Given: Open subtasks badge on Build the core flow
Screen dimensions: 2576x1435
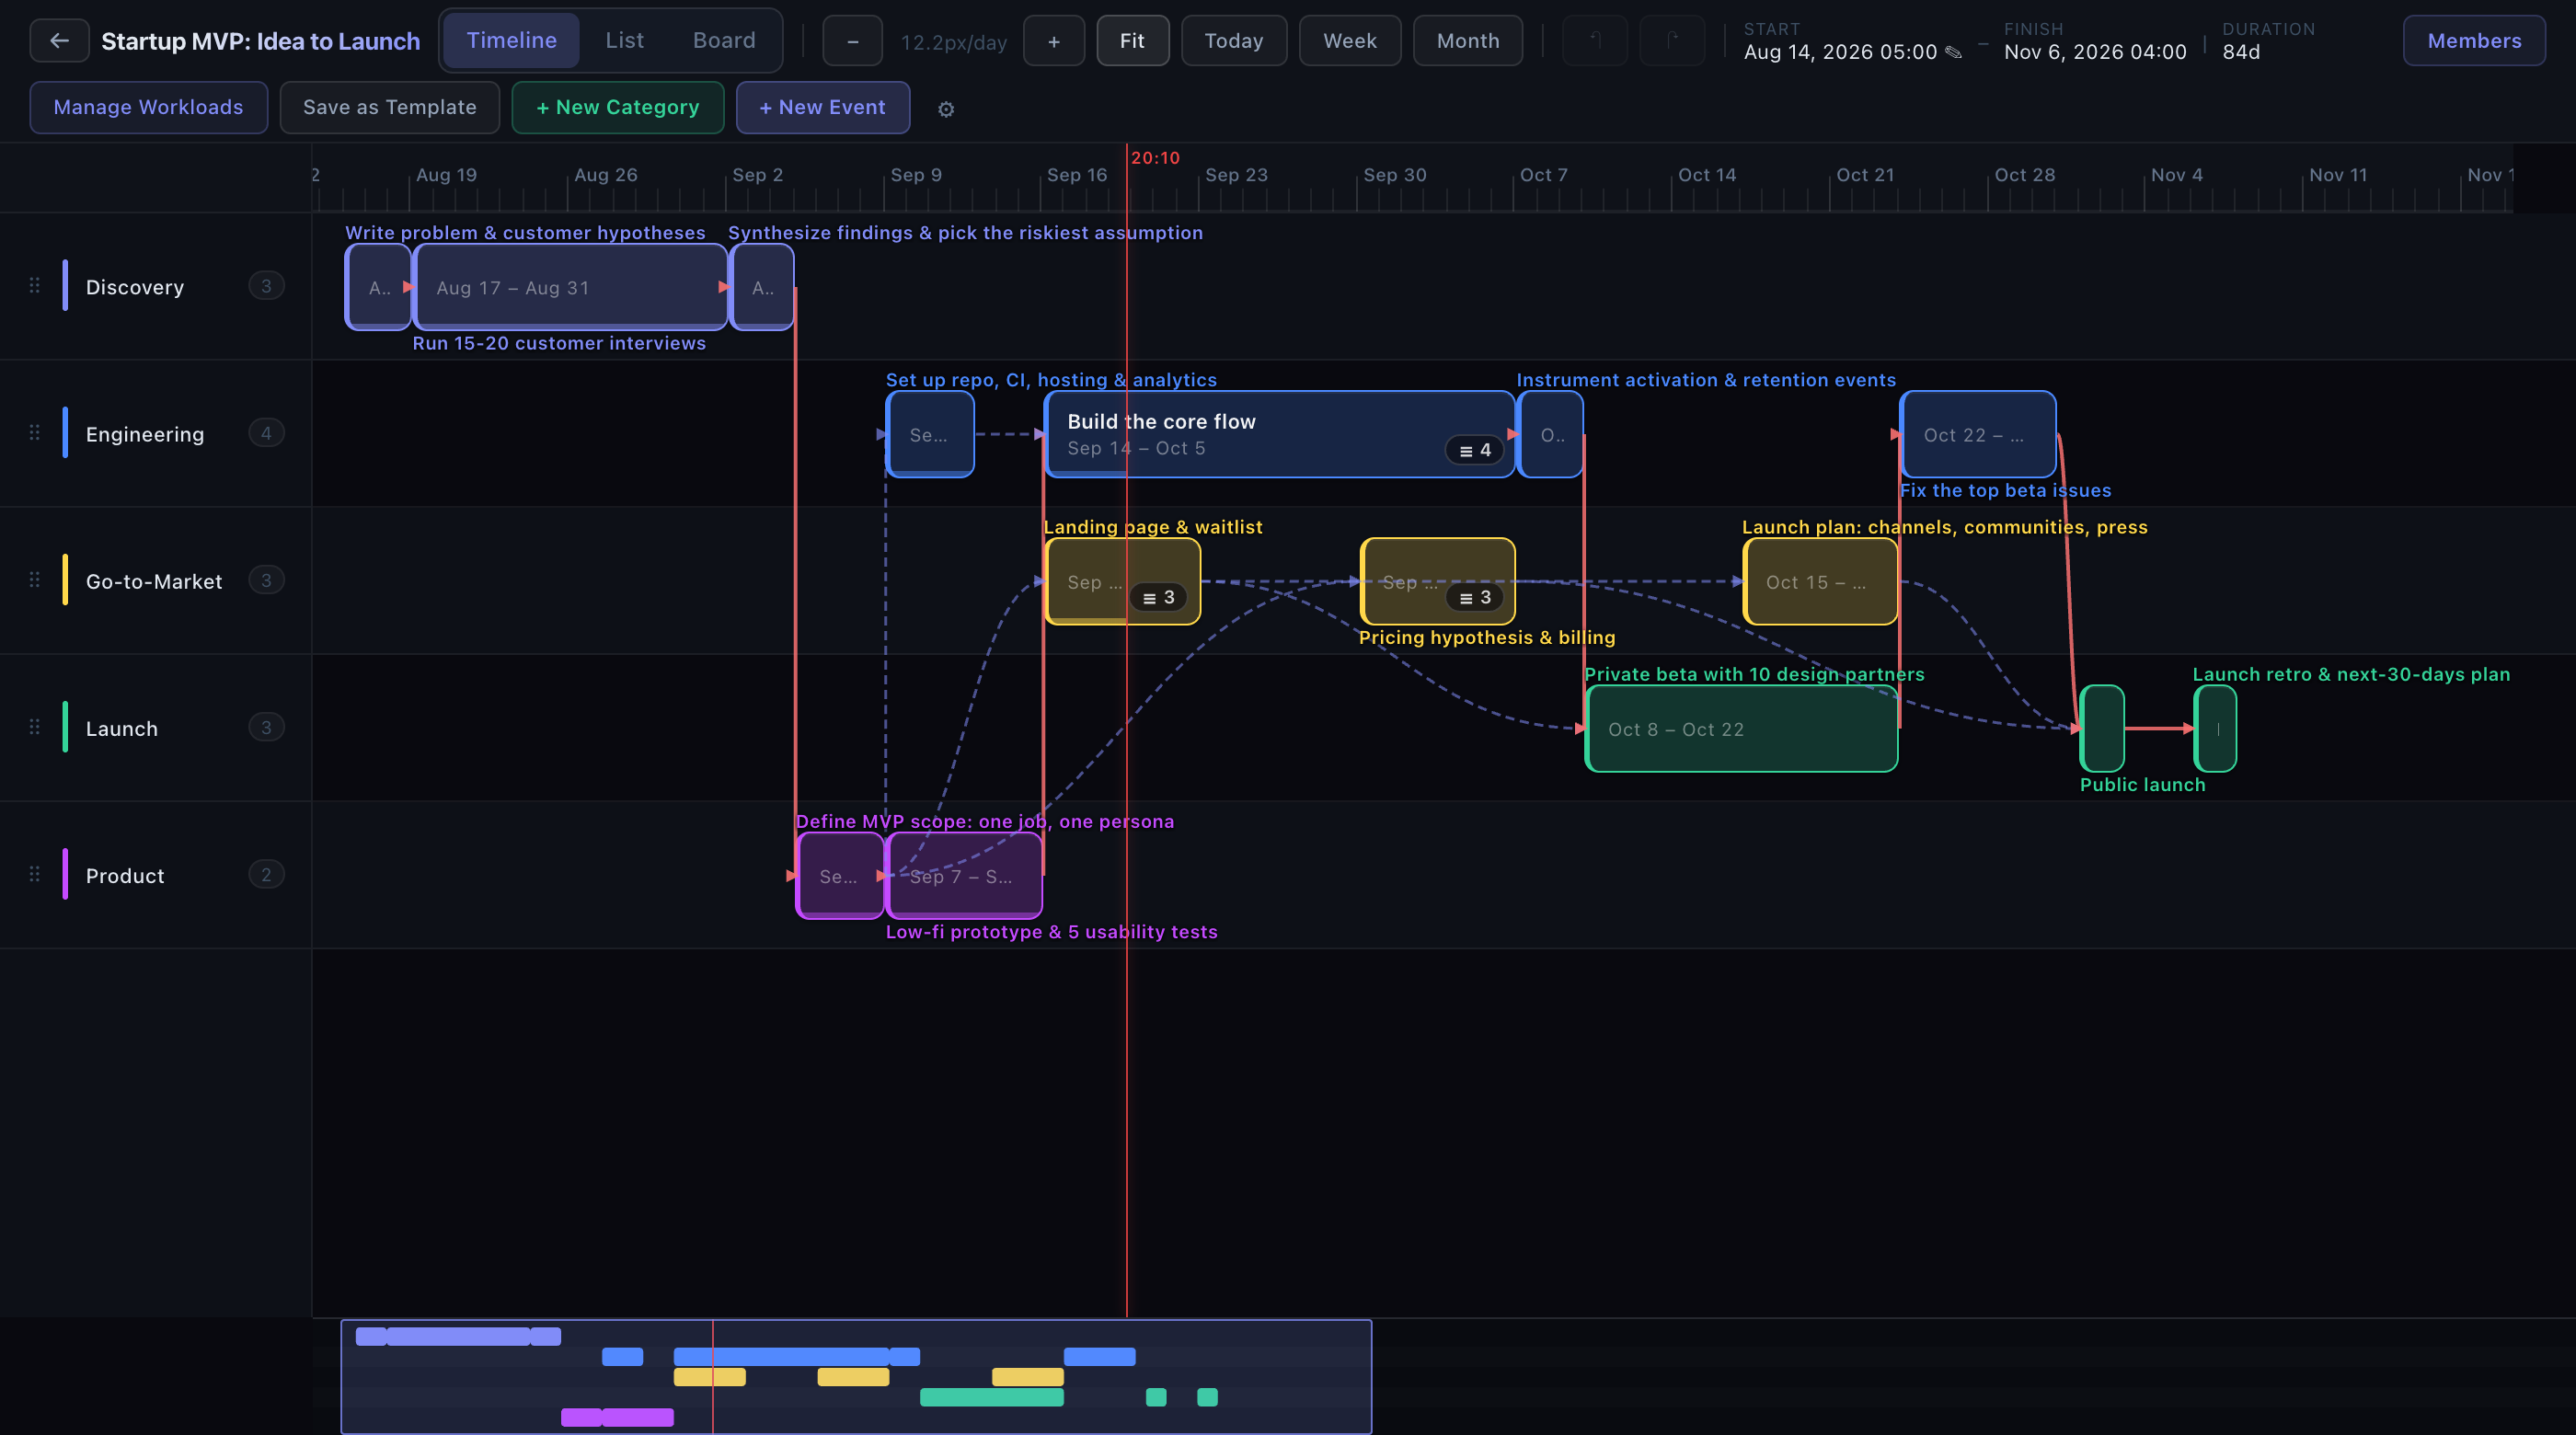Looking at the screenshot, I should coord(1475,450).
